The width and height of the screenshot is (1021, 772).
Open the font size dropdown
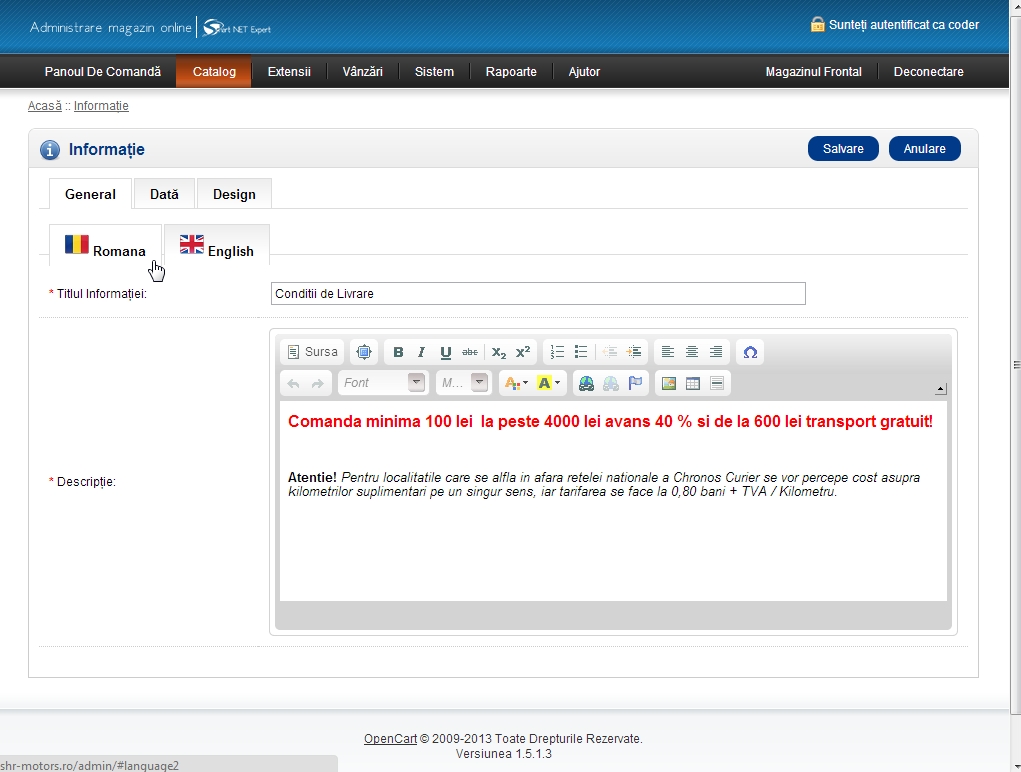(x=465, y=383)
